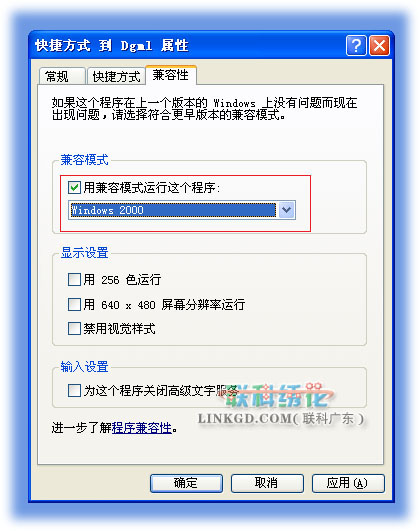
Task: Click the Windows 2000 combo box field
Action: point(173,210)
